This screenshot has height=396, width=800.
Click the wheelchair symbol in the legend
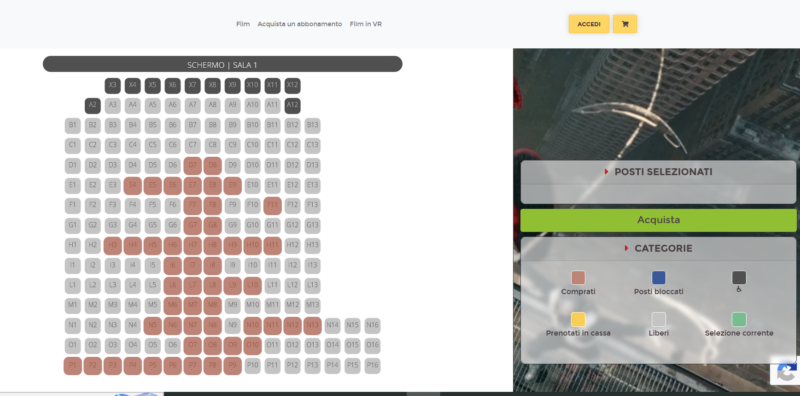click(739, 289)
